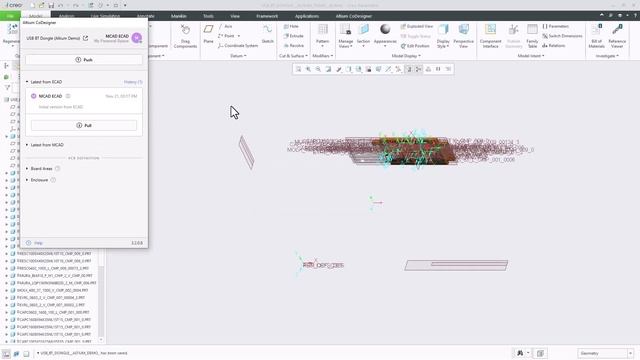Image resolution: width=640 pixels, height=360 pixels.
Task: Open the Modifiers group dropdown
Action: coord(322,56)
